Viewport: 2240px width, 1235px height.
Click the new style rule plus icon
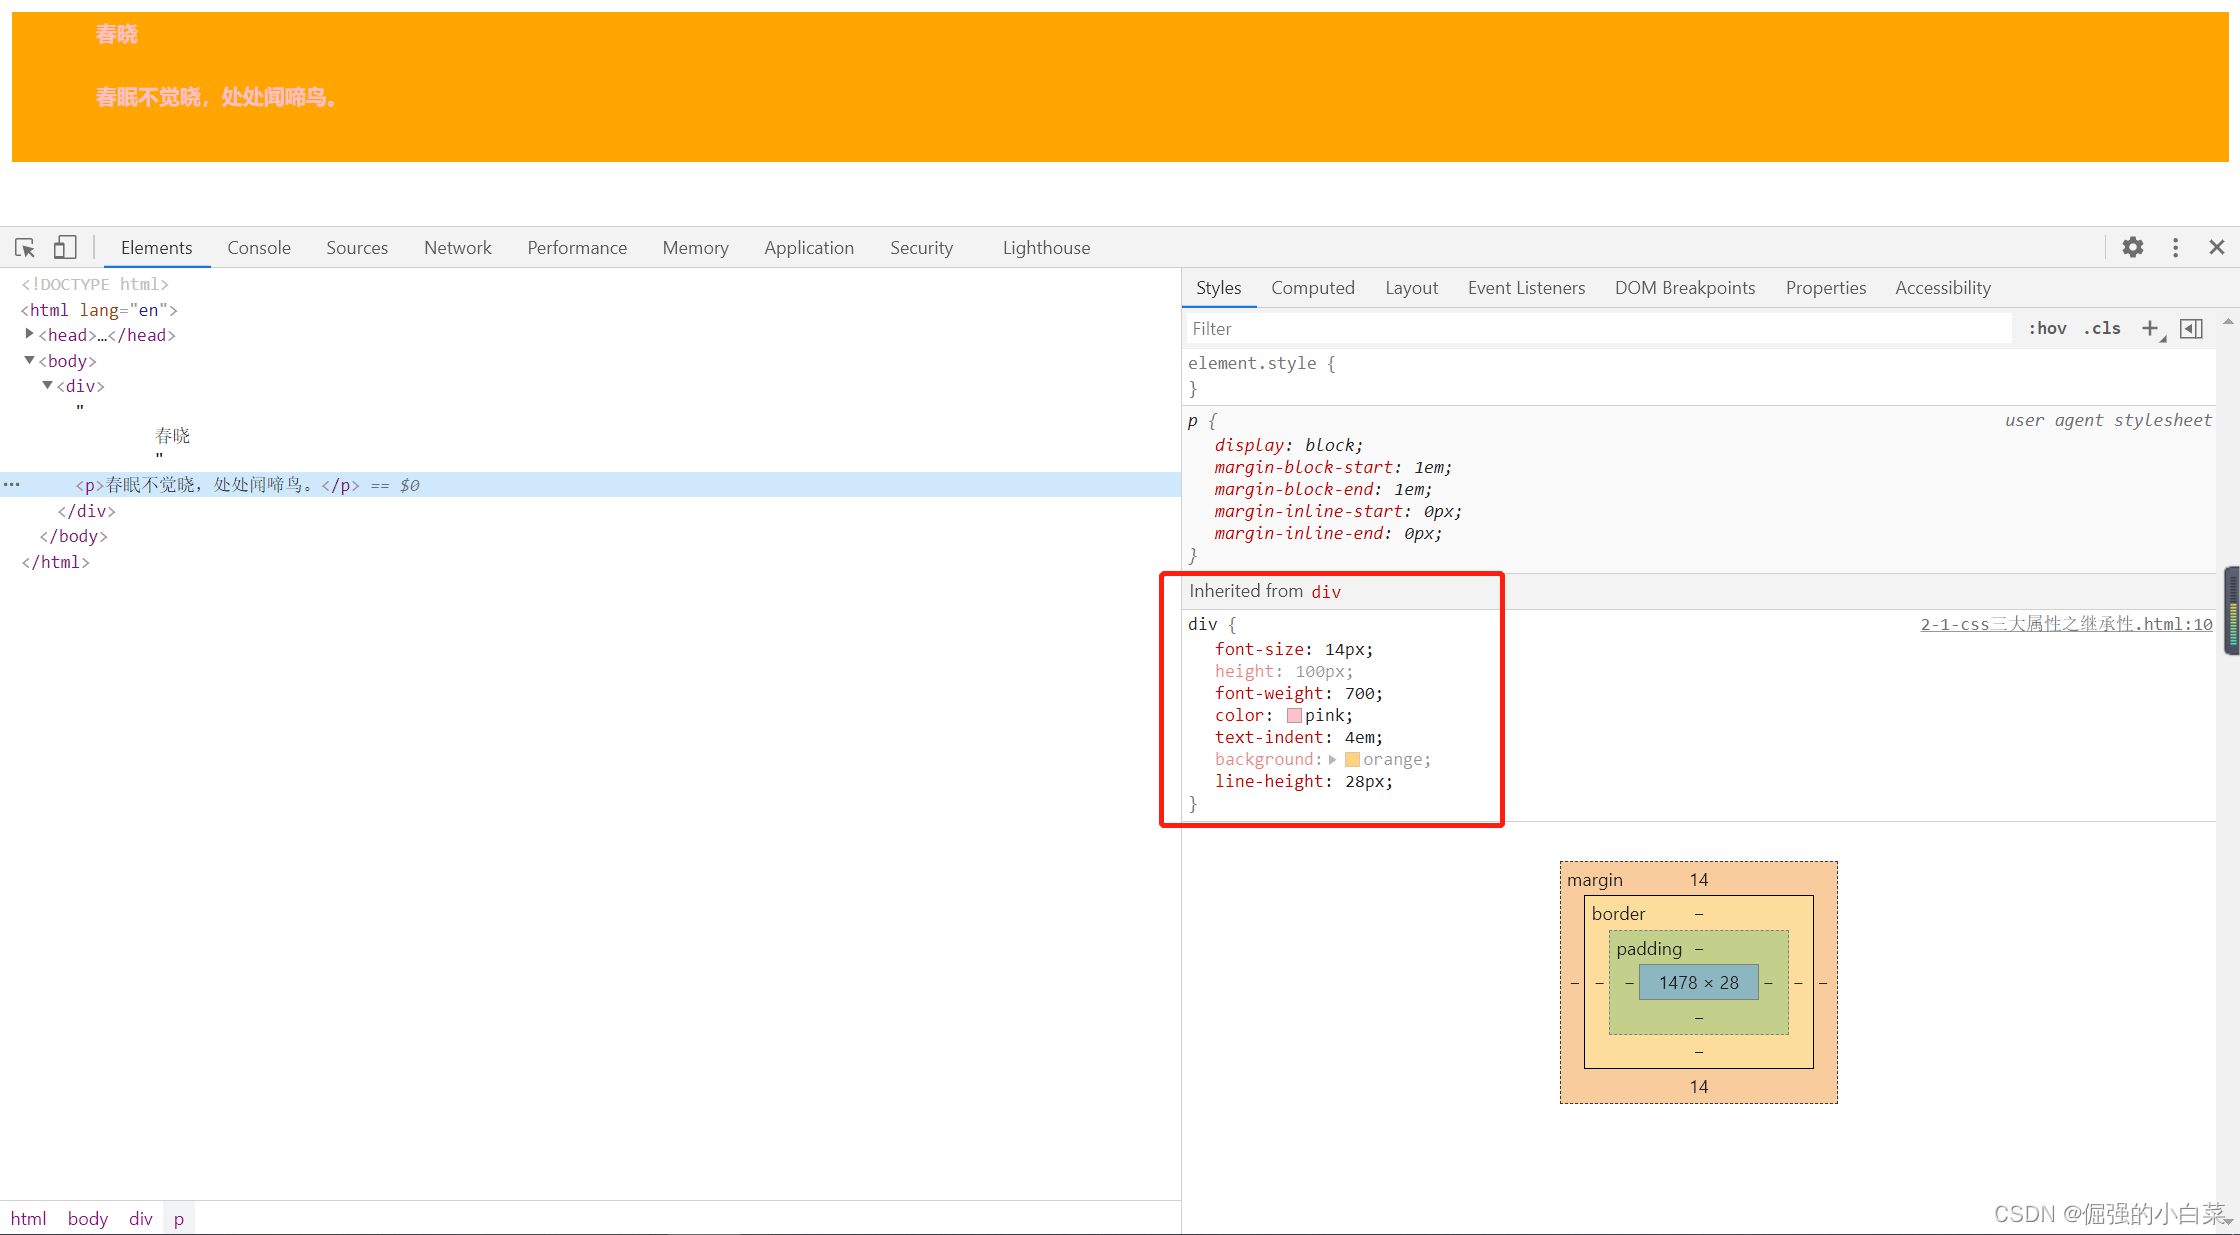[2150, 329]
